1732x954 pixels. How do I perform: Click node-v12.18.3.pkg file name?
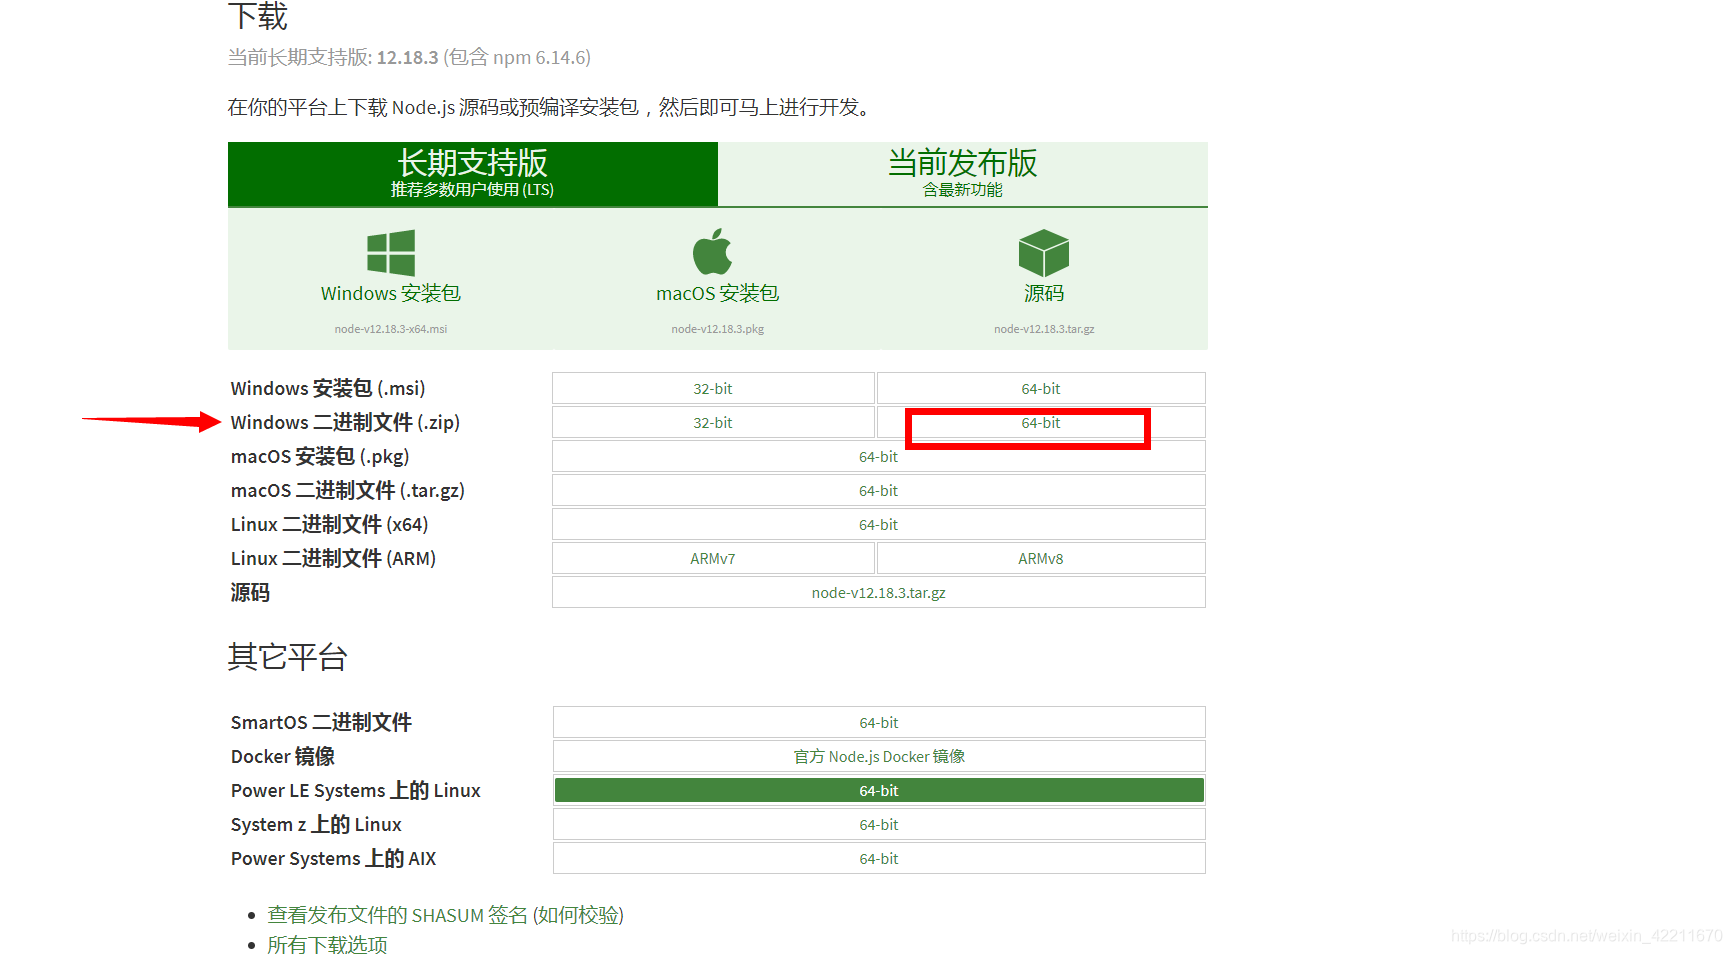[718, 329]
